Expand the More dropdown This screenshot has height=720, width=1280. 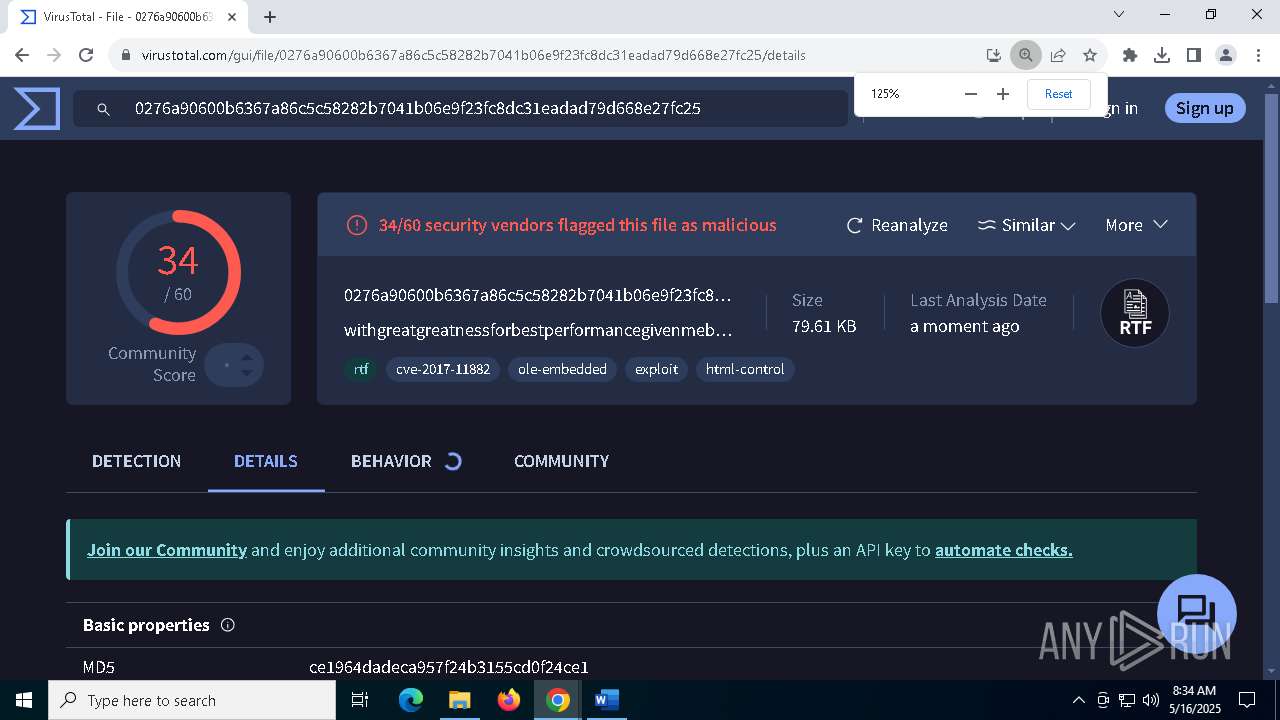click(1136, 225)
